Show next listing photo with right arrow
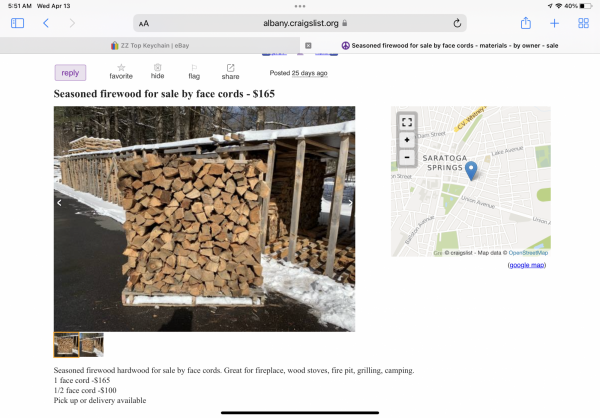Screen dimensions: 600x418 click(350, 203)
